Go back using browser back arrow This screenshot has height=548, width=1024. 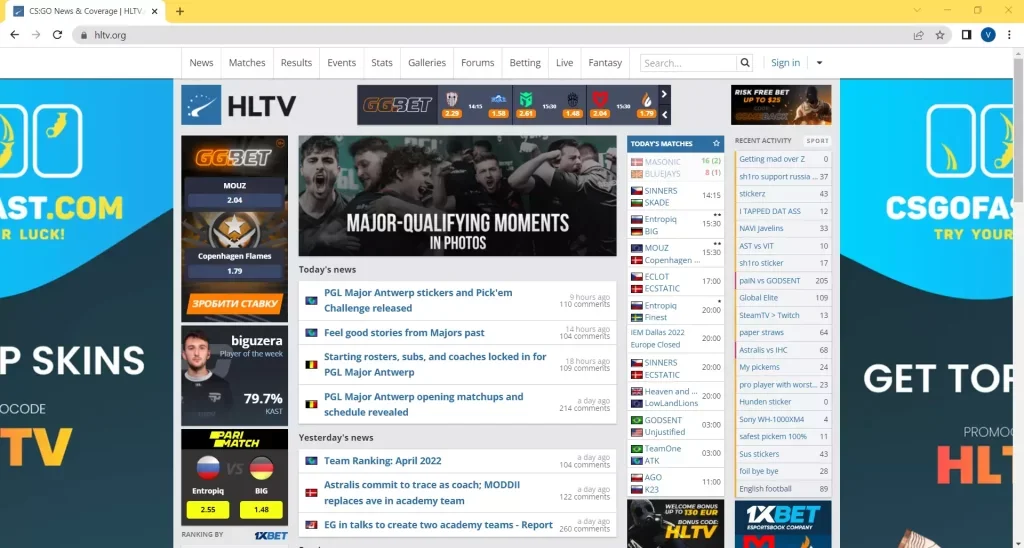(14, 35)
